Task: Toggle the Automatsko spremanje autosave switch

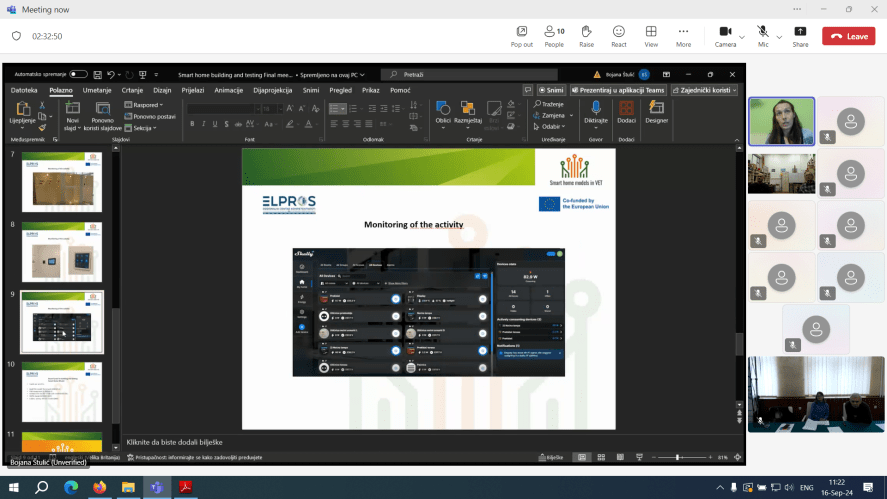Action: click(78, 74)
